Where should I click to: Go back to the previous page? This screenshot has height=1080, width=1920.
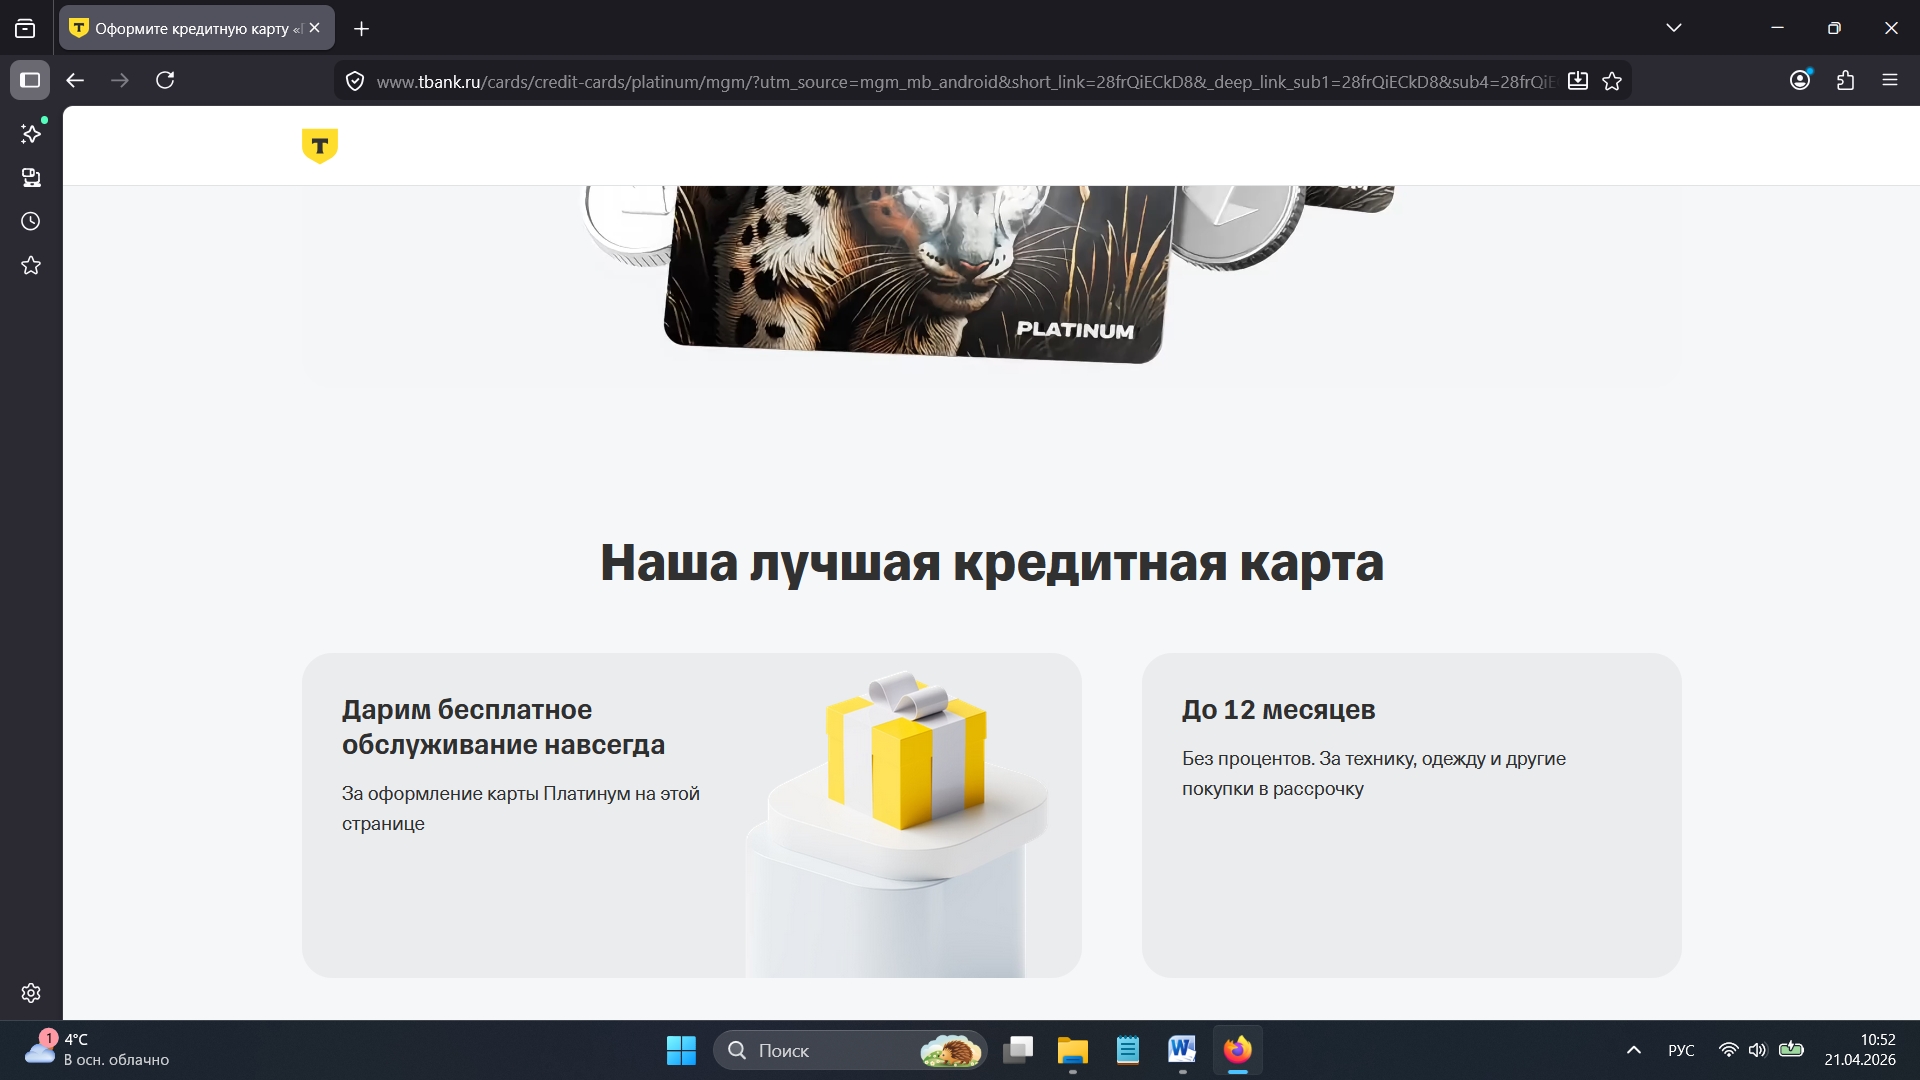[x=75, y=81]
